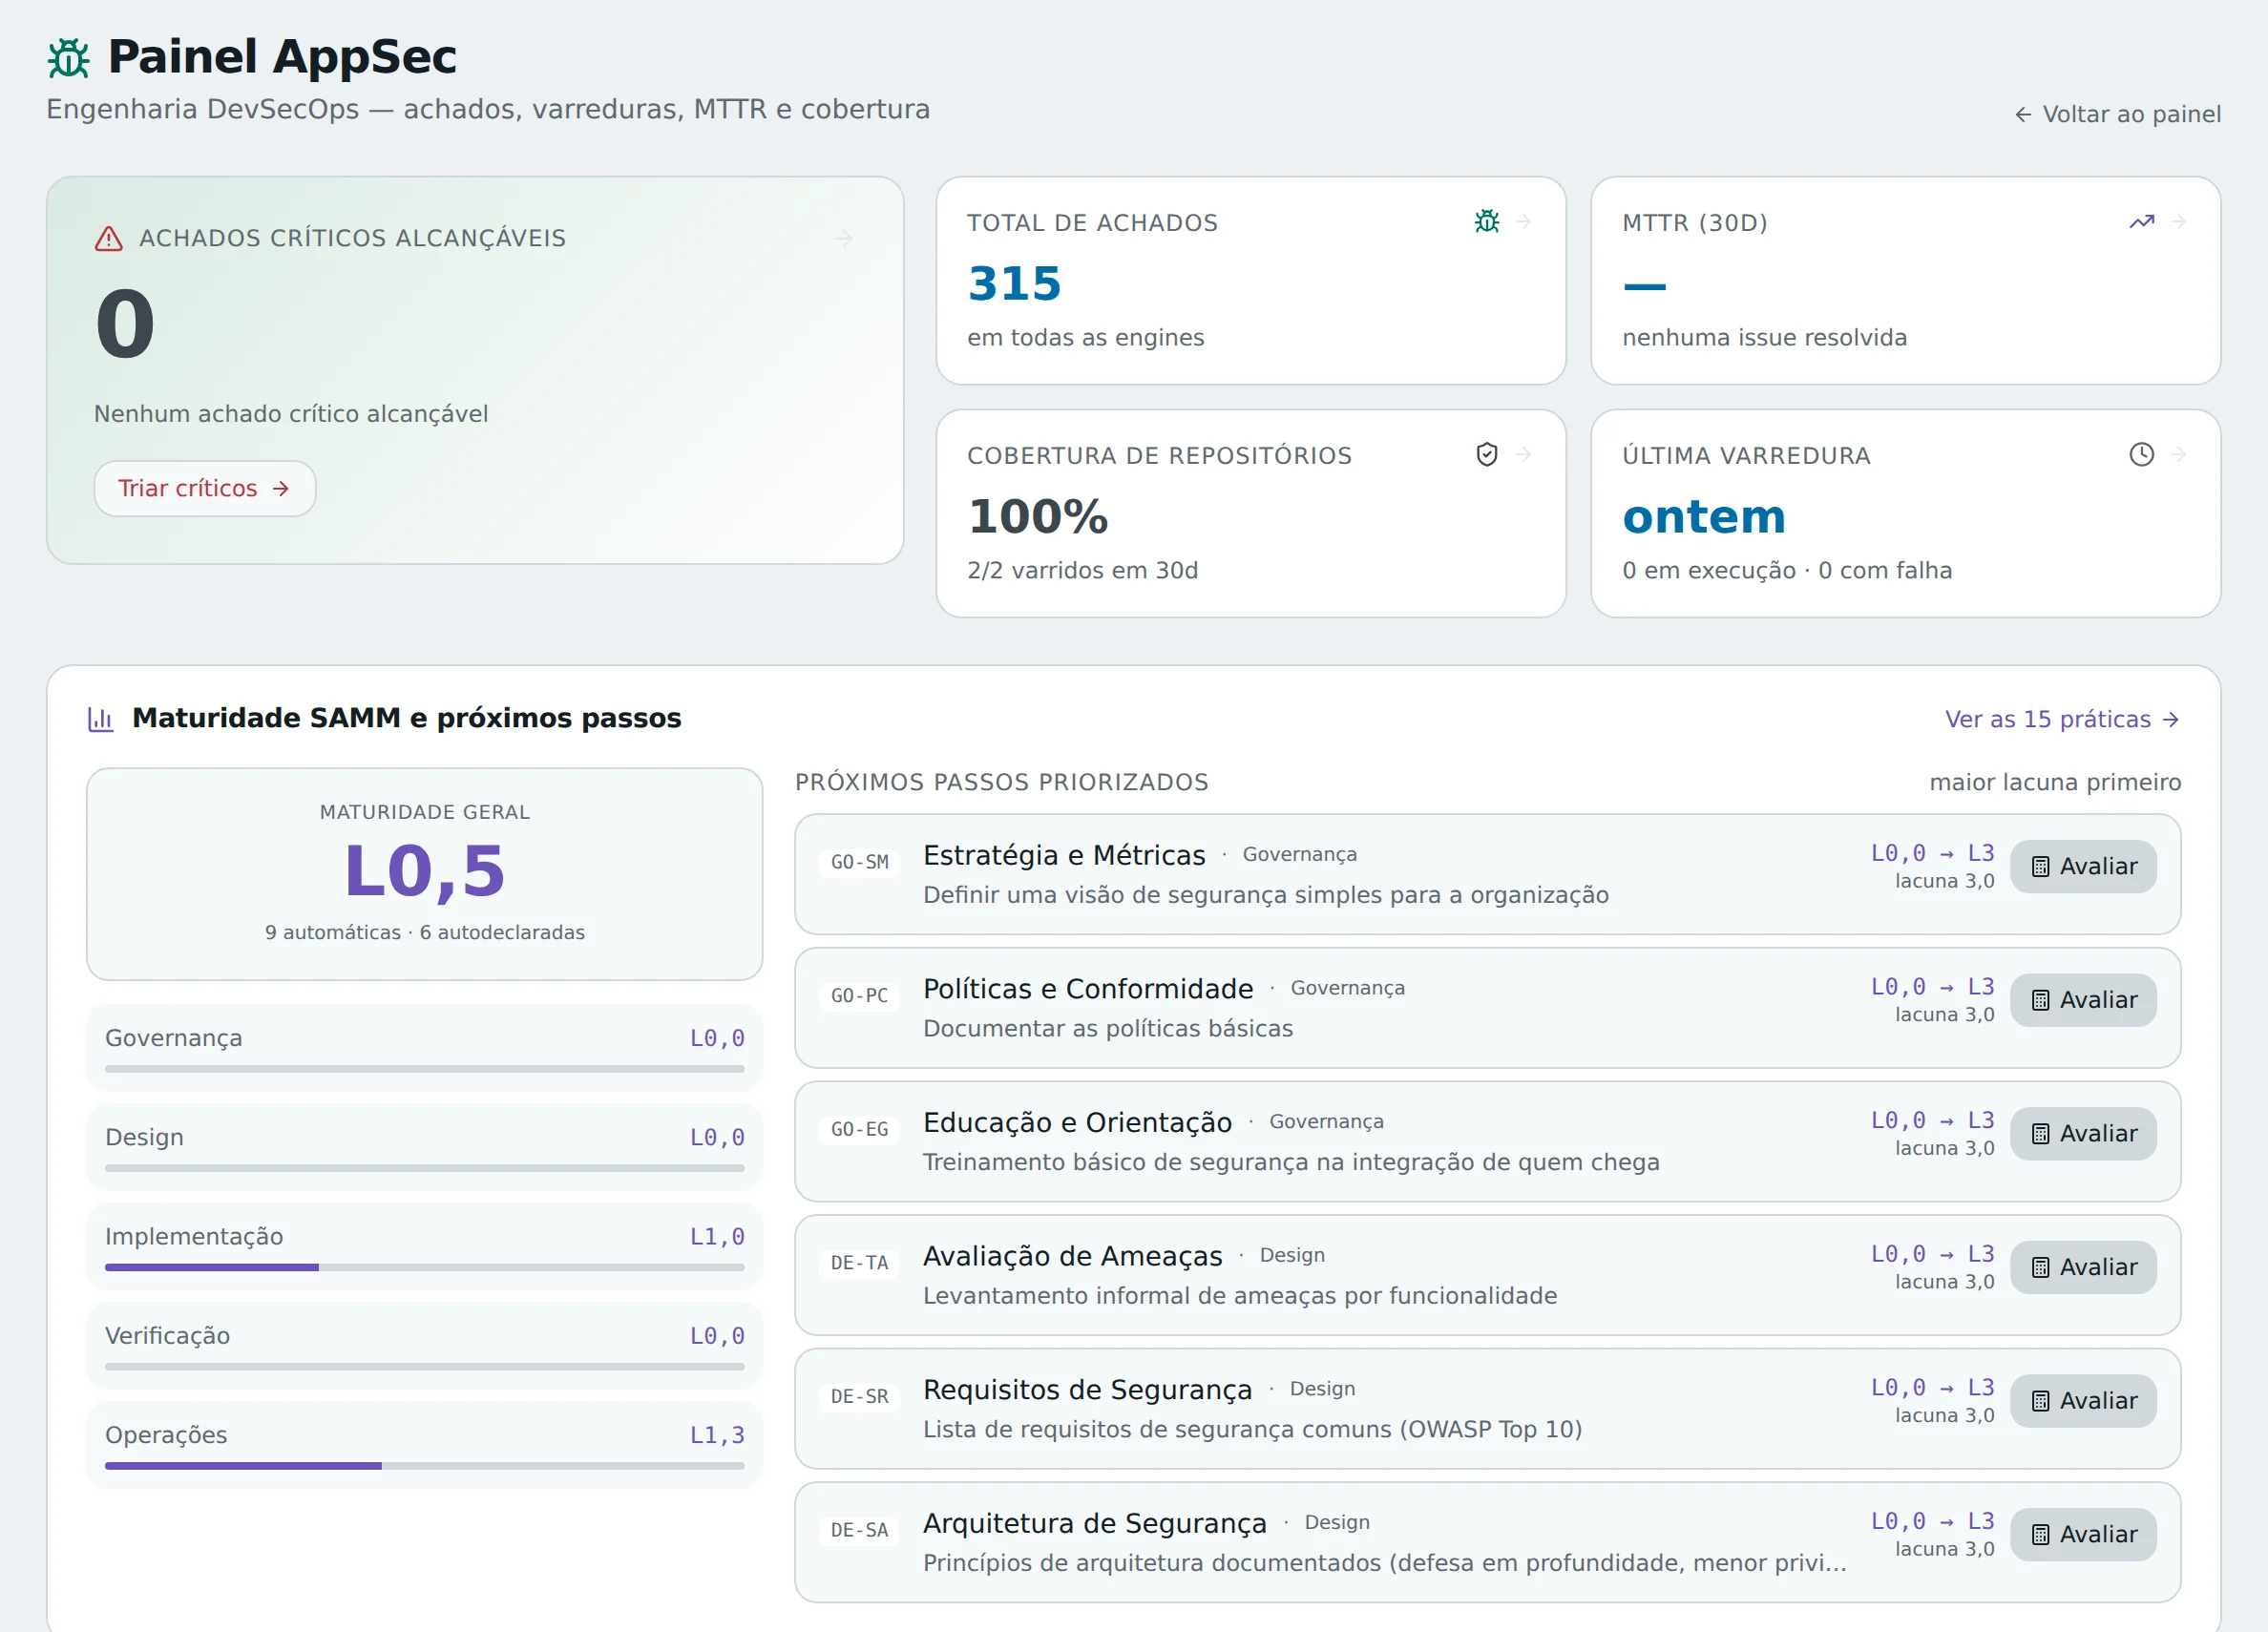Click the shield icon in Cobertura de Repositórios

coord(1487,454)
